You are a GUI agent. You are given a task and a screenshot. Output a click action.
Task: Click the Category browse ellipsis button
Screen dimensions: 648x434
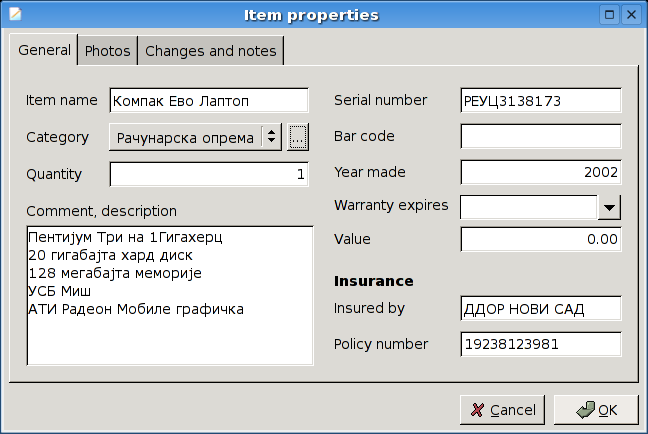[x=298, y=137]
